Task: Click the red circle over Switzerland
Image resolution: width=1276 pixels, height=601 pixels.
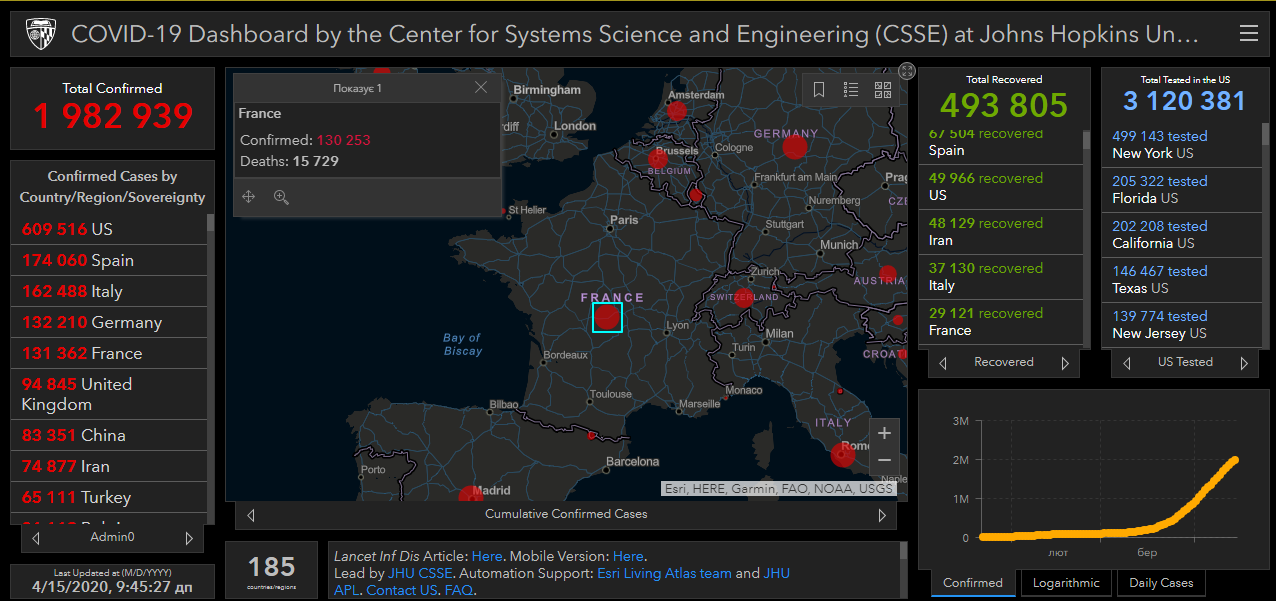Action: point(743,297)
